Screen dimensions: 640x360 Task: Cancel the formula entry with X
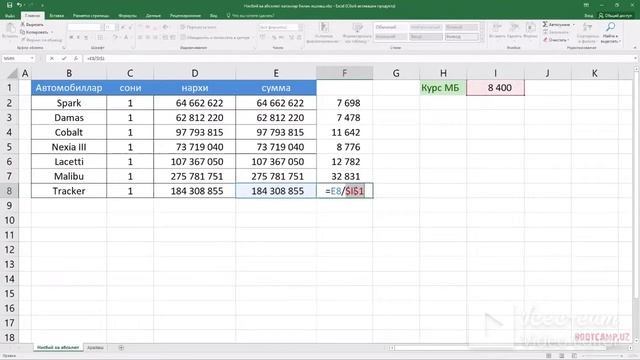point(52,58)
